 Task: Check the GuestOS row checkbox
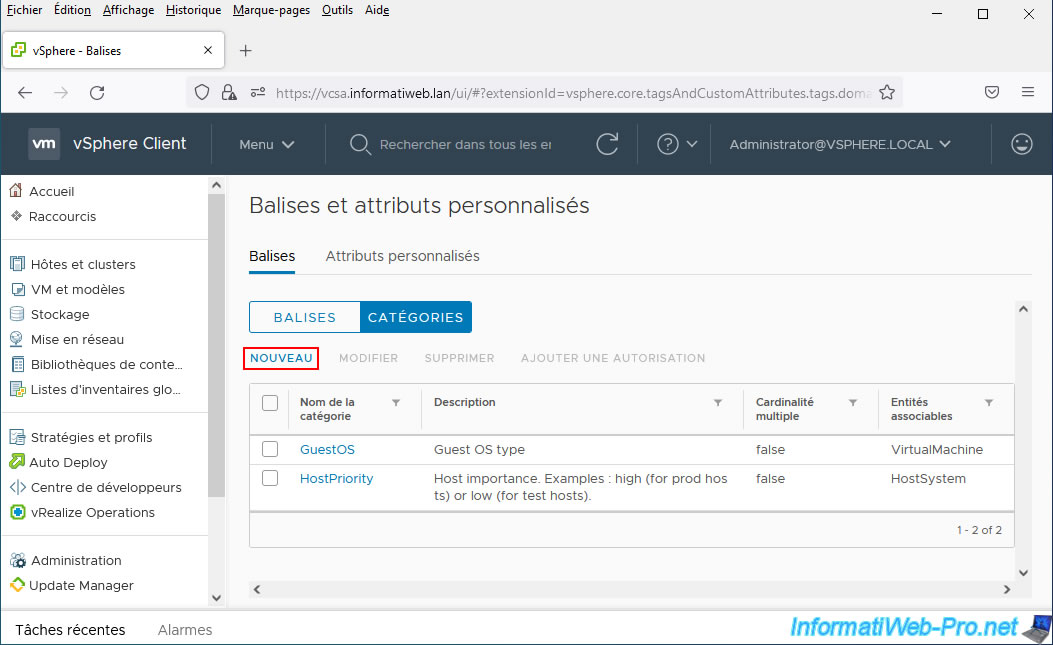point(270,449)
